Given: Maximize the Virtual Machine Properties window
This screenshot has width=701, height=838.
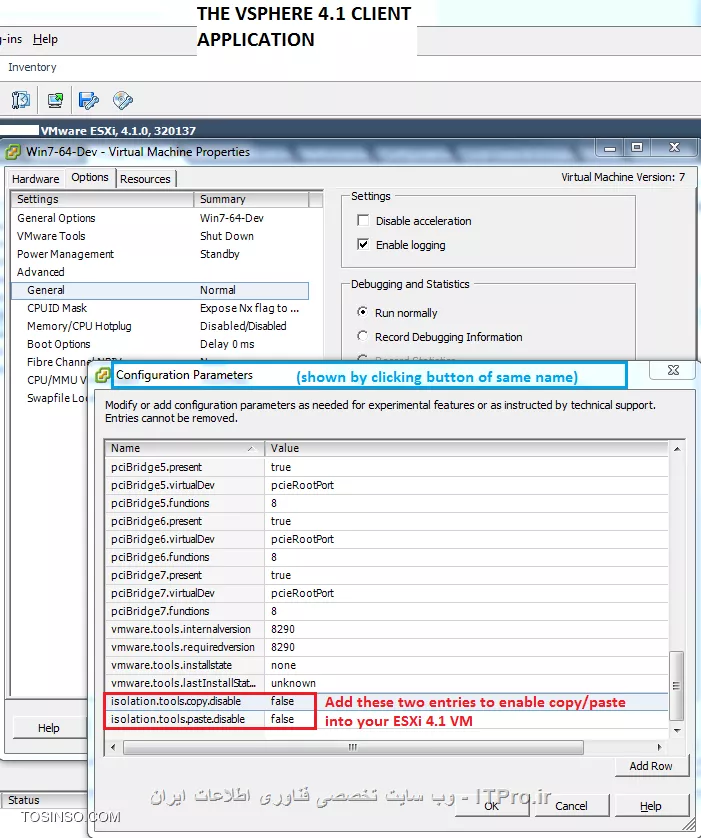Looking at the screenshot, I should [637, 147].
